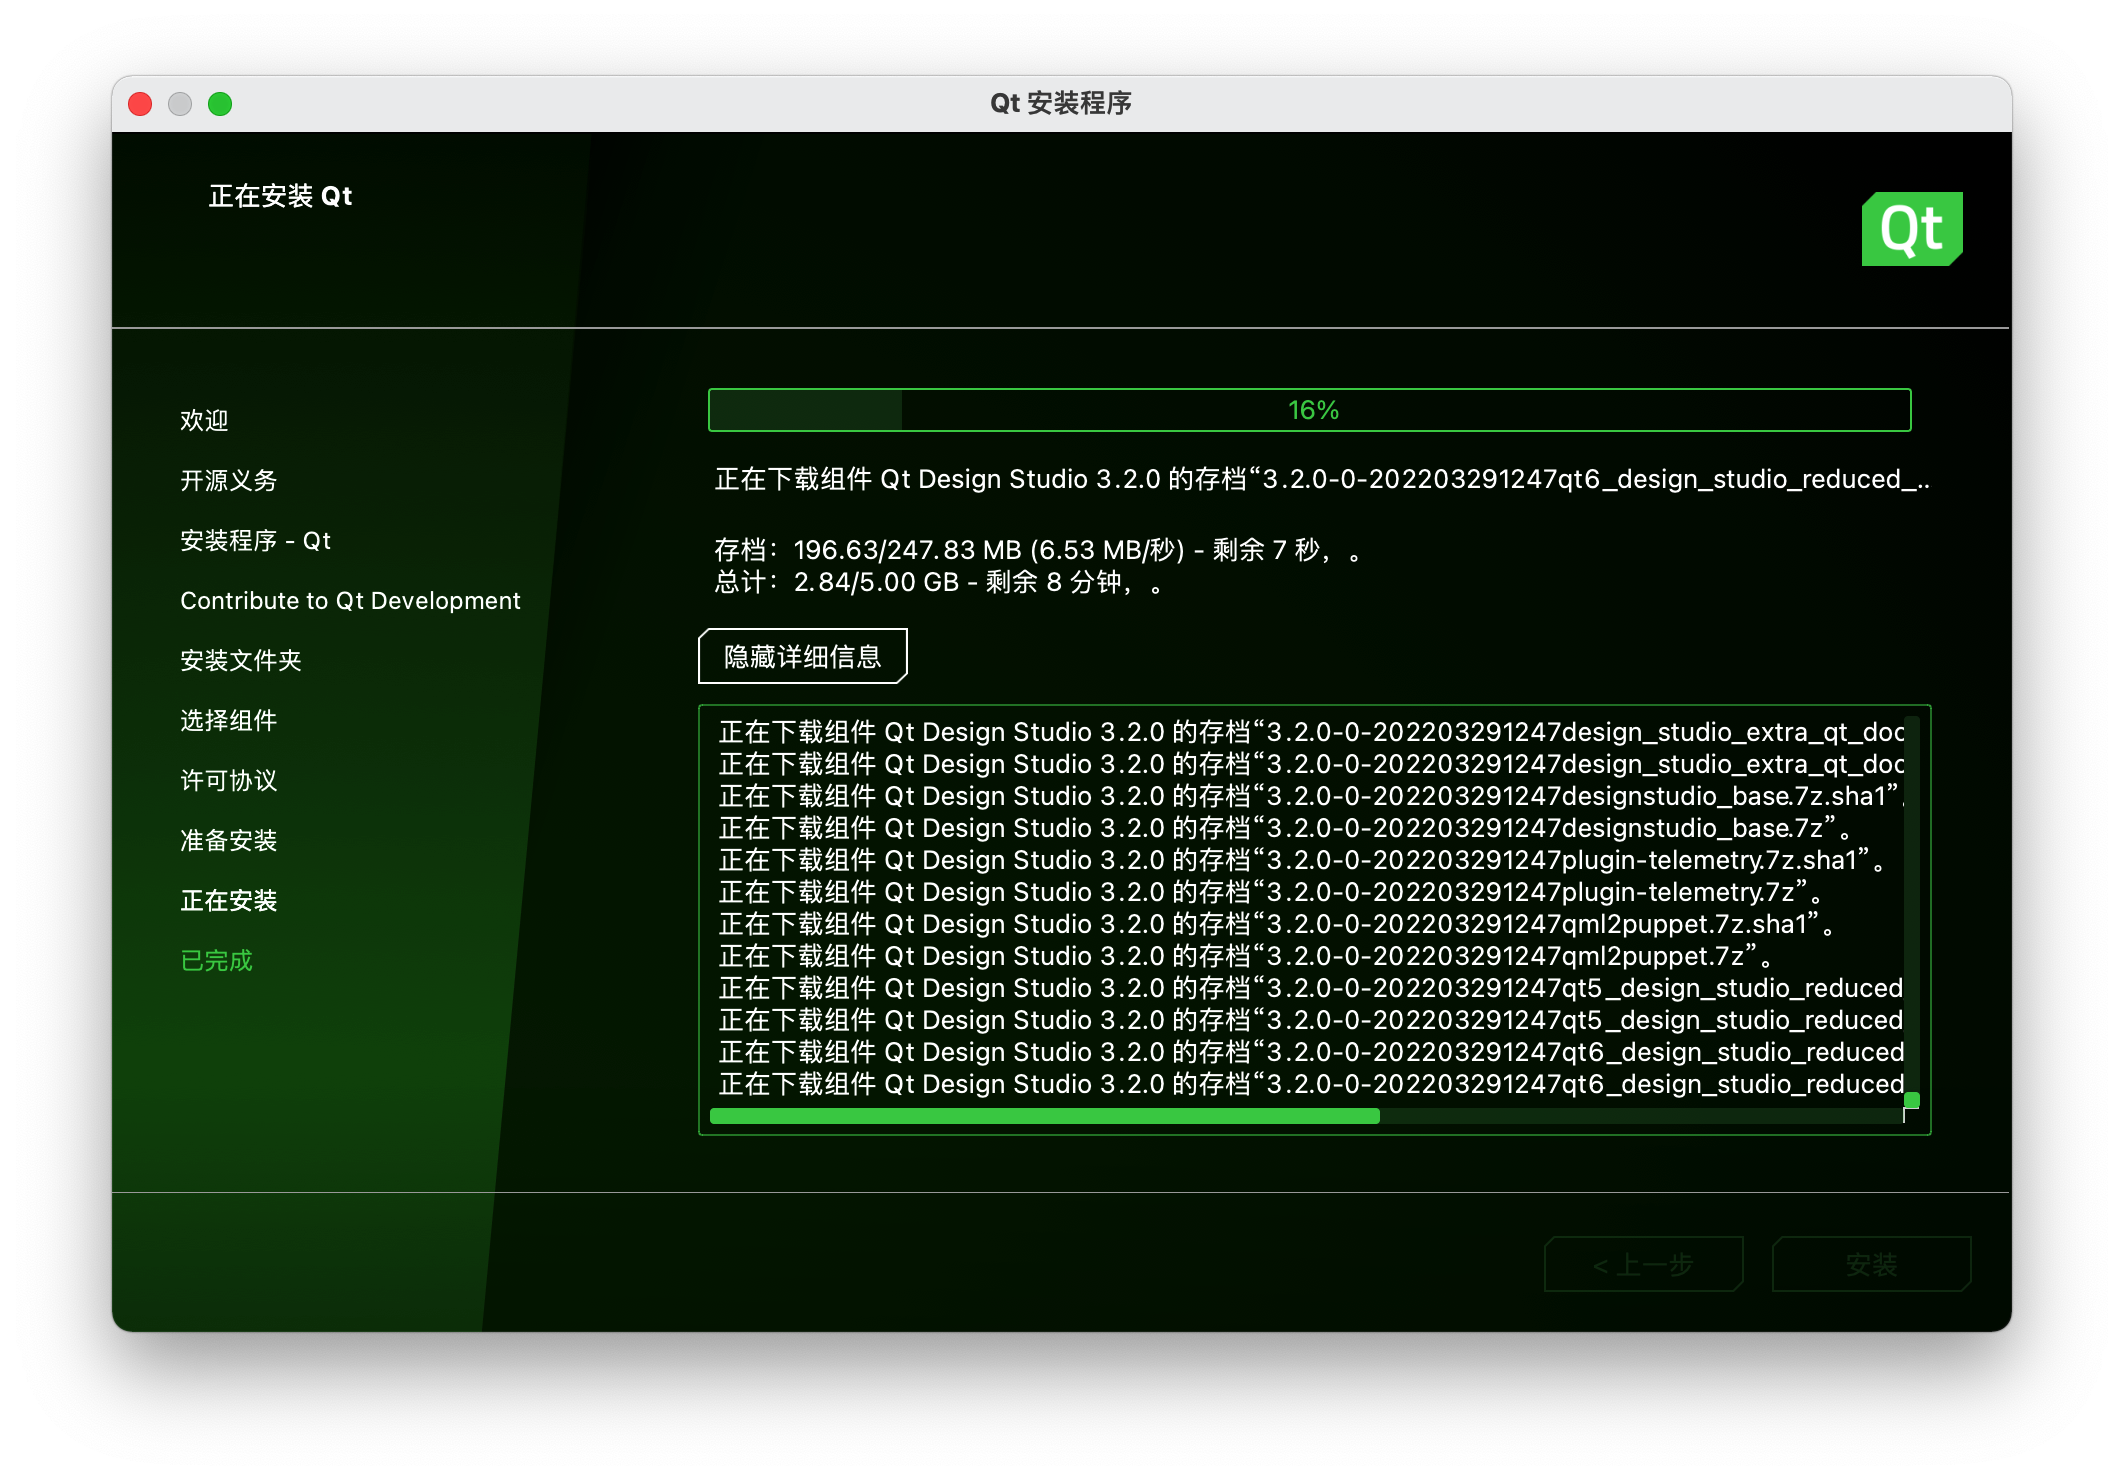Image resolution: width=2124 pixels, height=1480 pixels.
Task: Click the gray minimize window button
Action: [x=180, y=104]
